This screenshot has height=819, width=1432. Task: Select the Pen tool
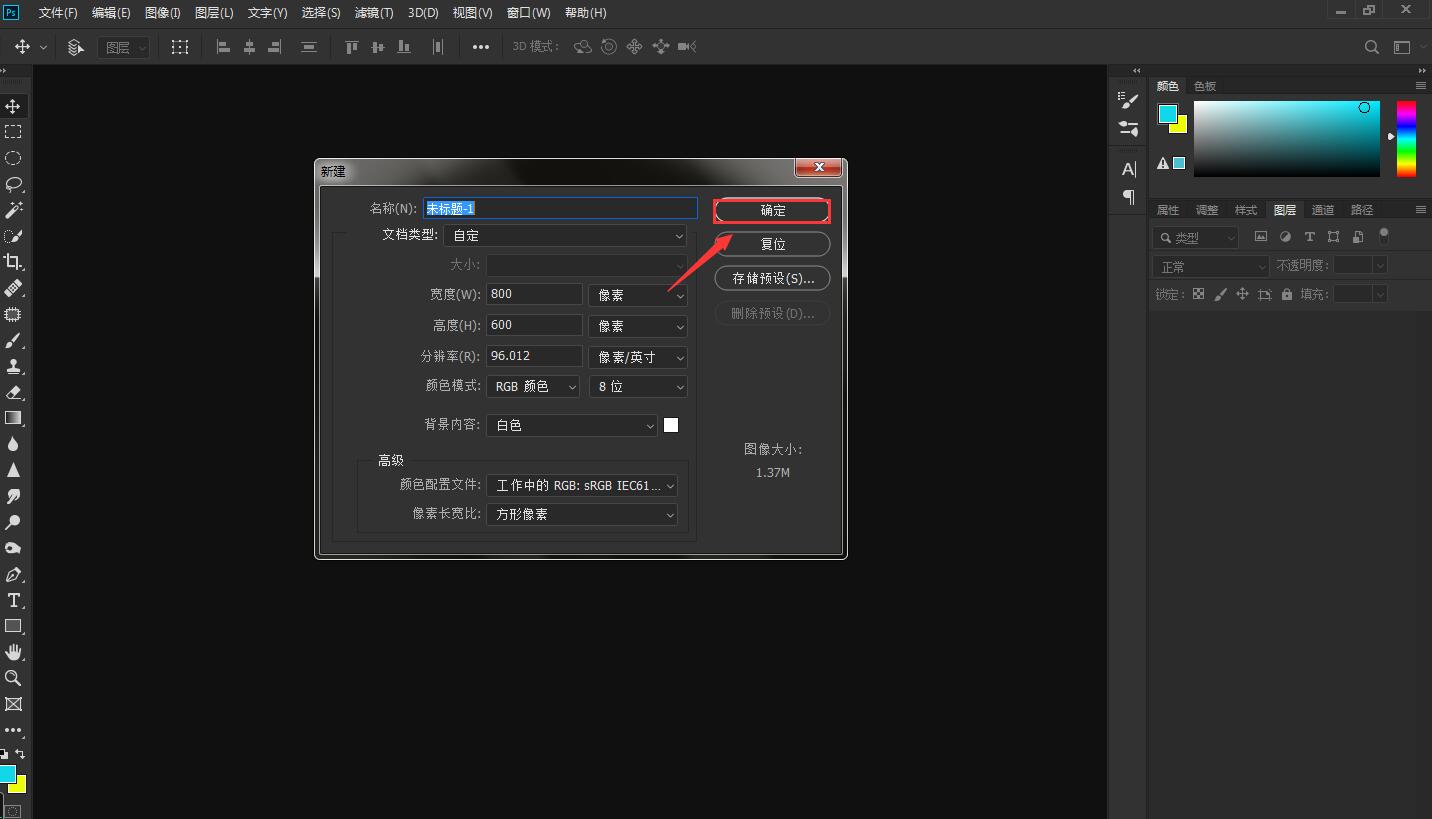point(14,575)
